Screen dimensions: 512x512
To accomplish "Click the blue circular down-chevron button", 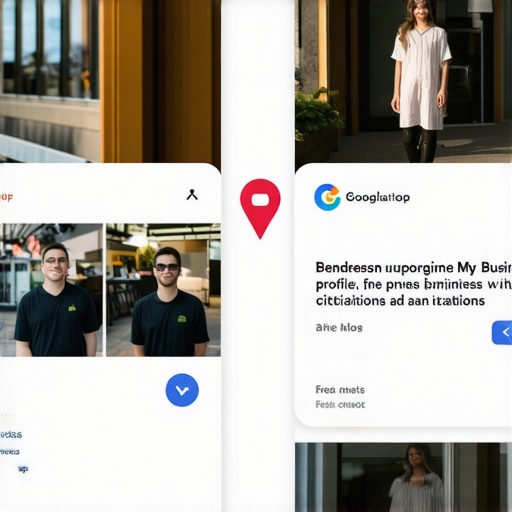I will (x=182, y=390).
